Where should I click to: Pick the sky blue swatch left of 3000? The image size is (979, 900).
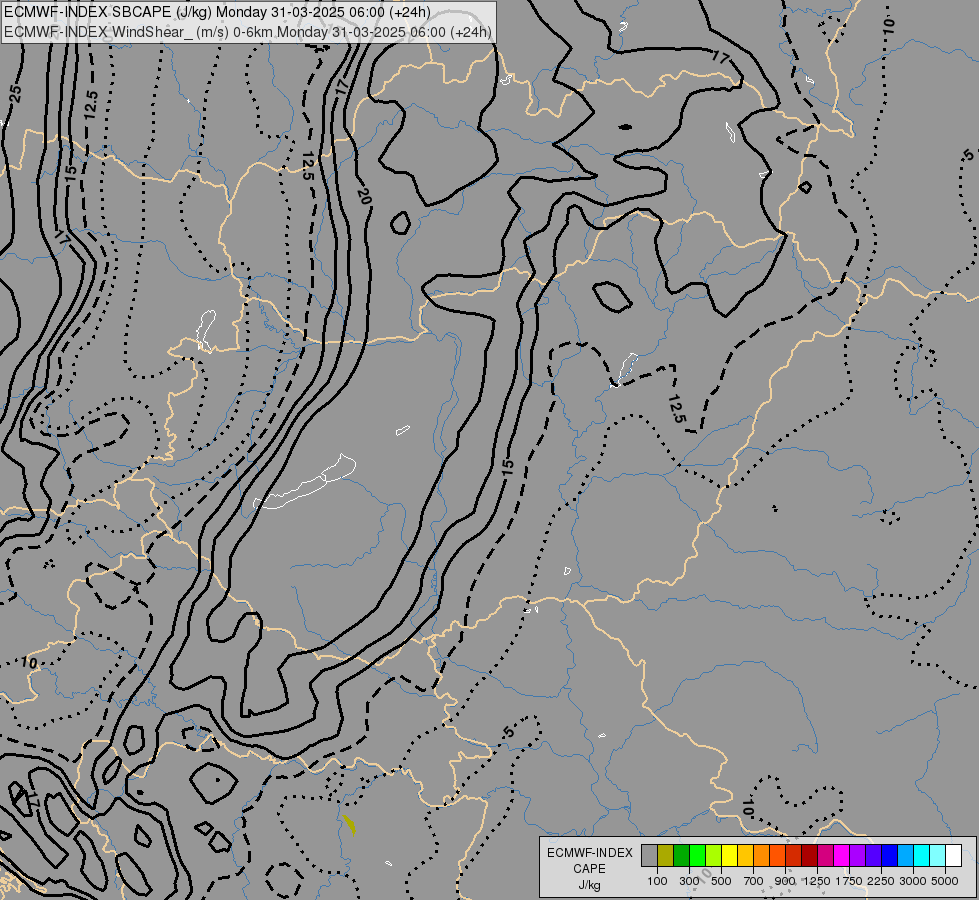click(905, 855)
